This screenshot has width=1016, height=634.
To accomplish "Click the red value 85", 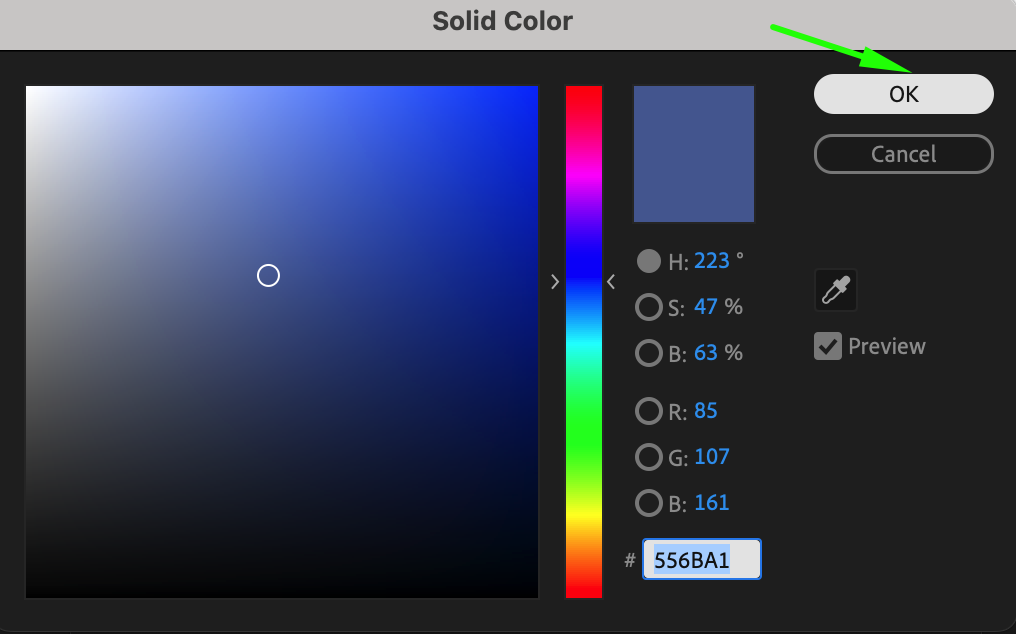I will pos(706,411).
